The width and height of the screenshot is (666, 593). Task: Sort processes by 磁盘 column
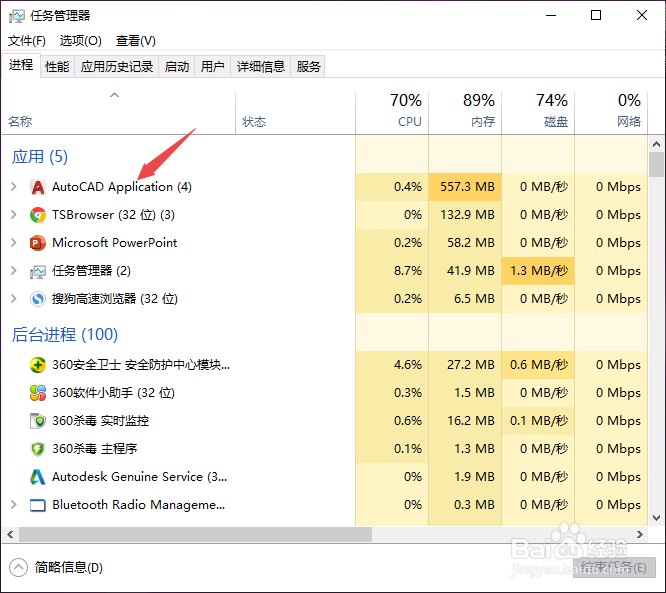(538, 113)
